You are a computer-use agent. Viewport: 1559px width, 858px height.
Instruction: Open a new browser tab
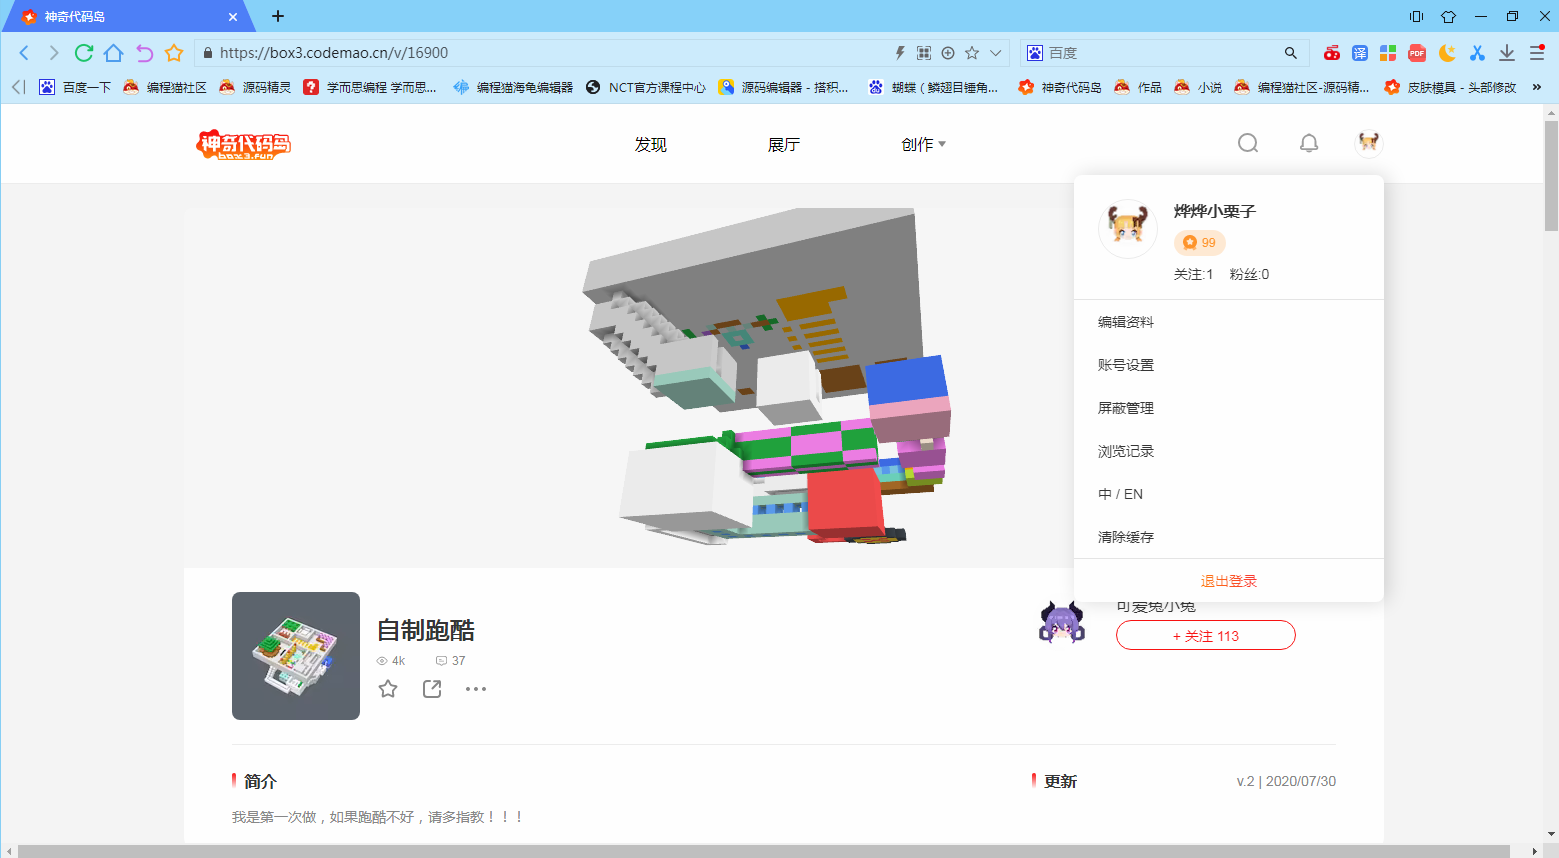point(278,16)
